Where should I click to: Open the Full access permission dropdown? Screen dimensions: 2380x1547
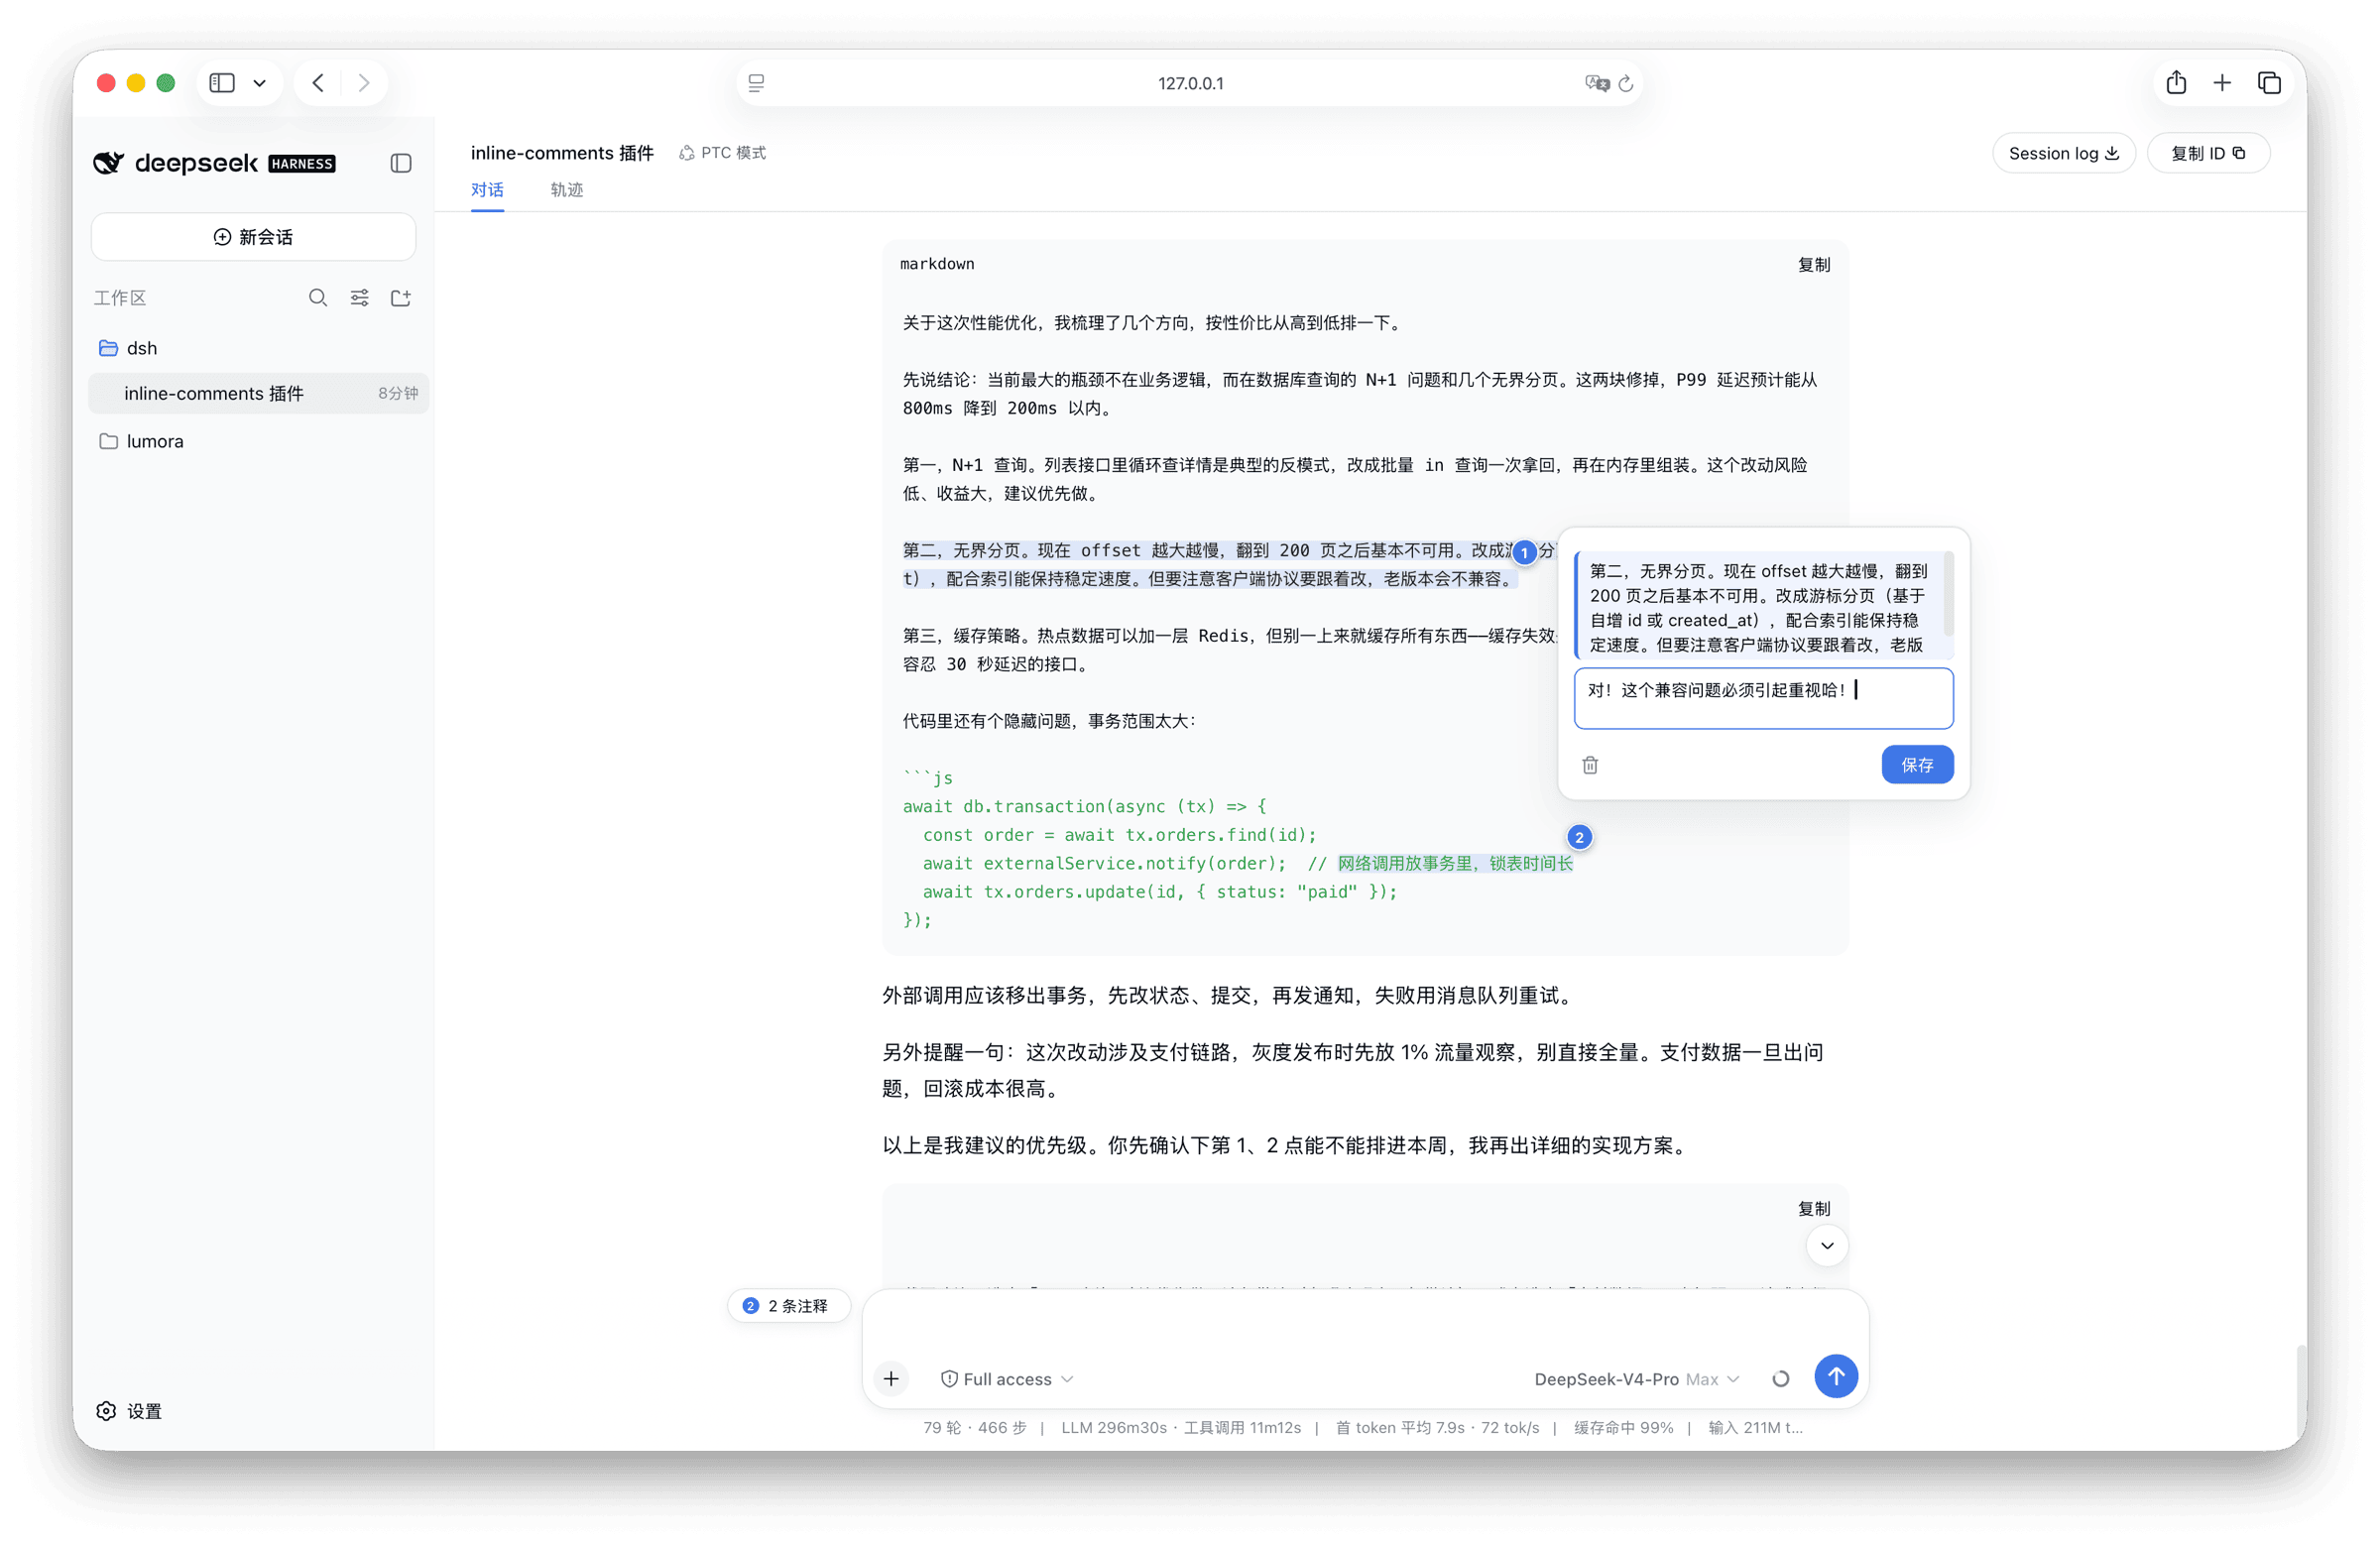(1007, 1379)
